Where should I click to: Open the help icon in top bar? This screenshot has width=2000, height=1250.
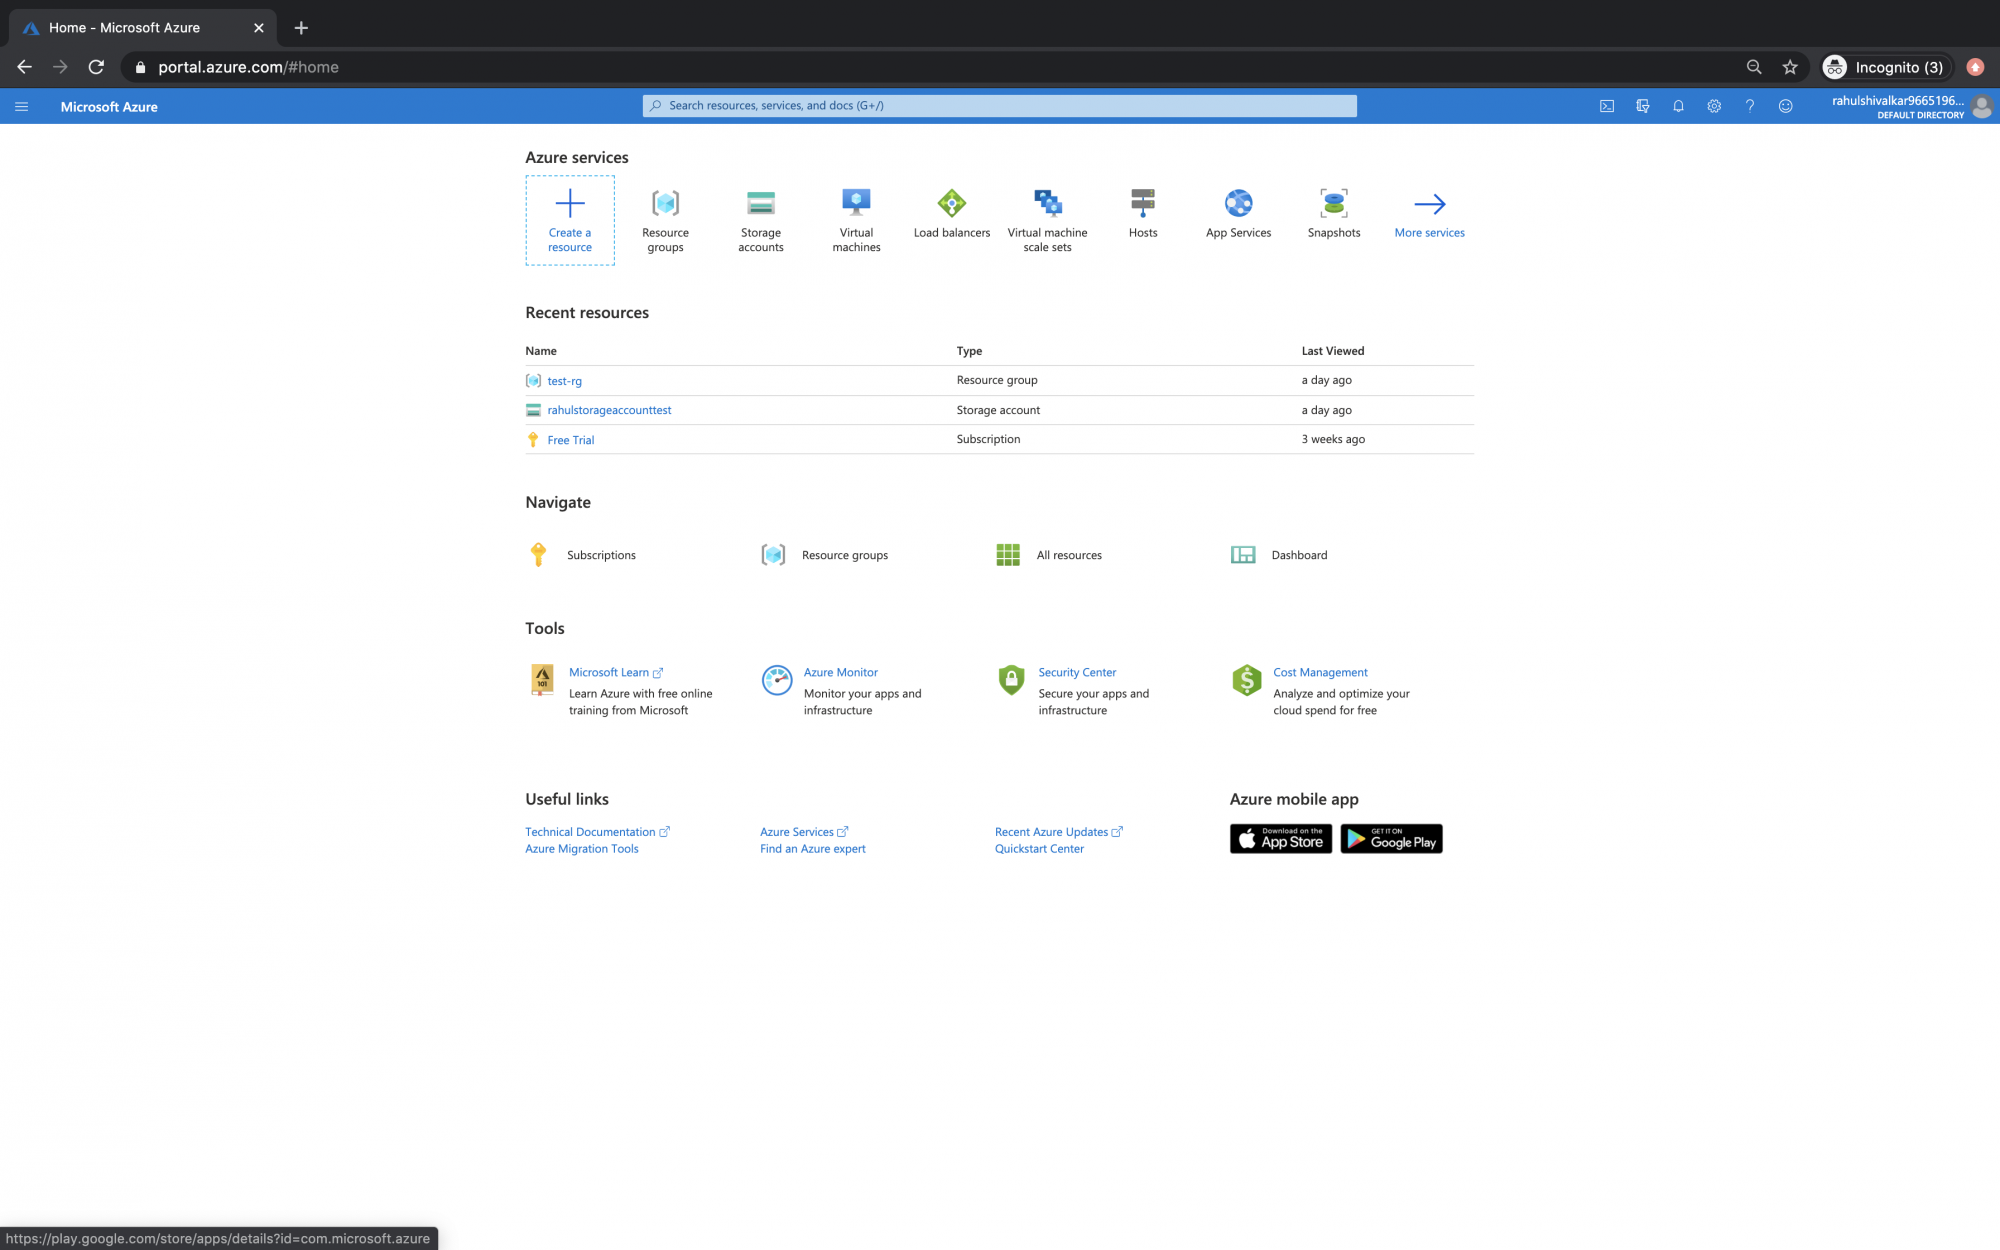pyautogui.click(x=1750, y=106)
